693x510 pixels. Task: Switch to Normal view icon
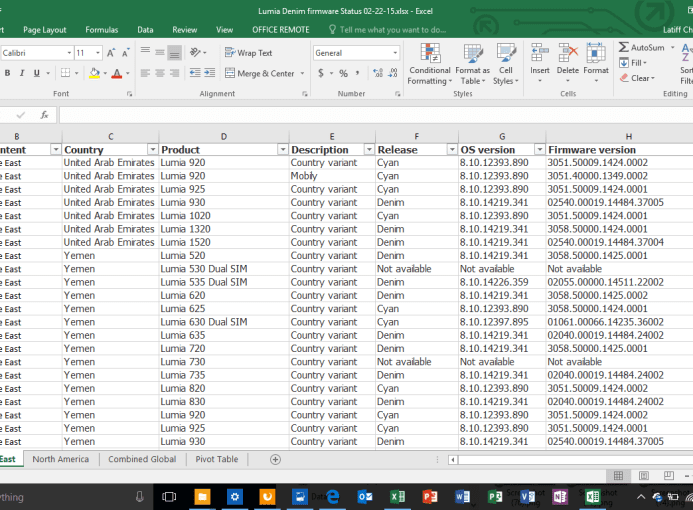(618, 476)
